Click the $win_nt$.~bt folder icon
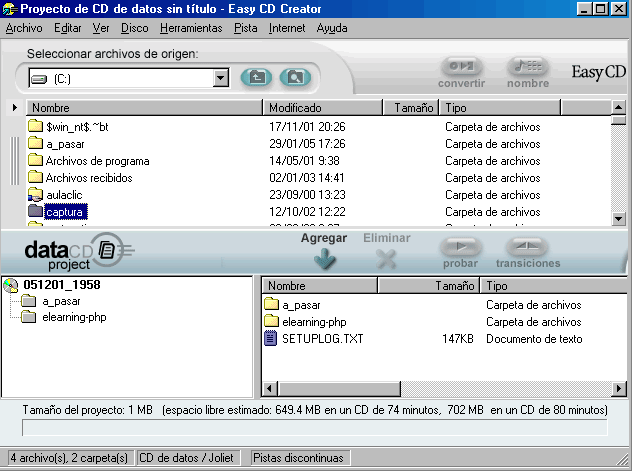Screen dimensions: 632x471 point(35,126)
